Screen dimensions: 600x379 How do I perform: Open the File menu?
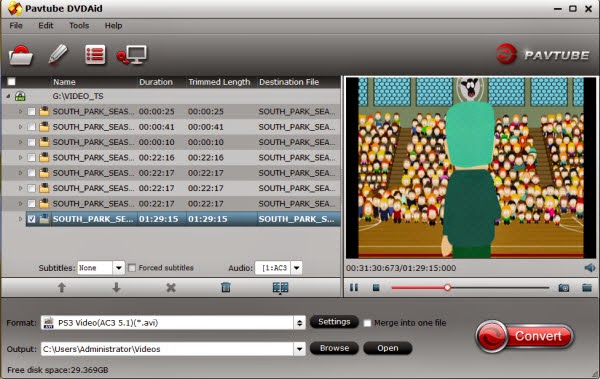[x=16, y=26]
